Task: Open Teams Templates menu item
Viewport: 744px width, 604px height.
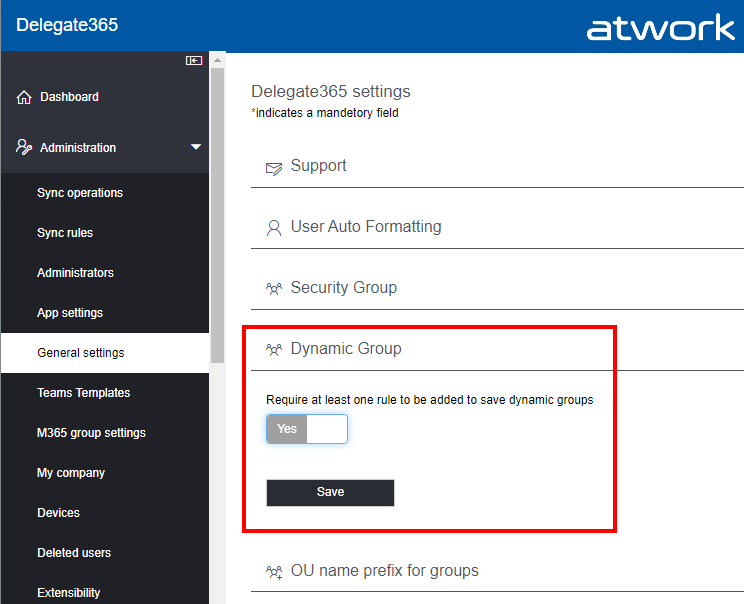Action: click(84, 393)
